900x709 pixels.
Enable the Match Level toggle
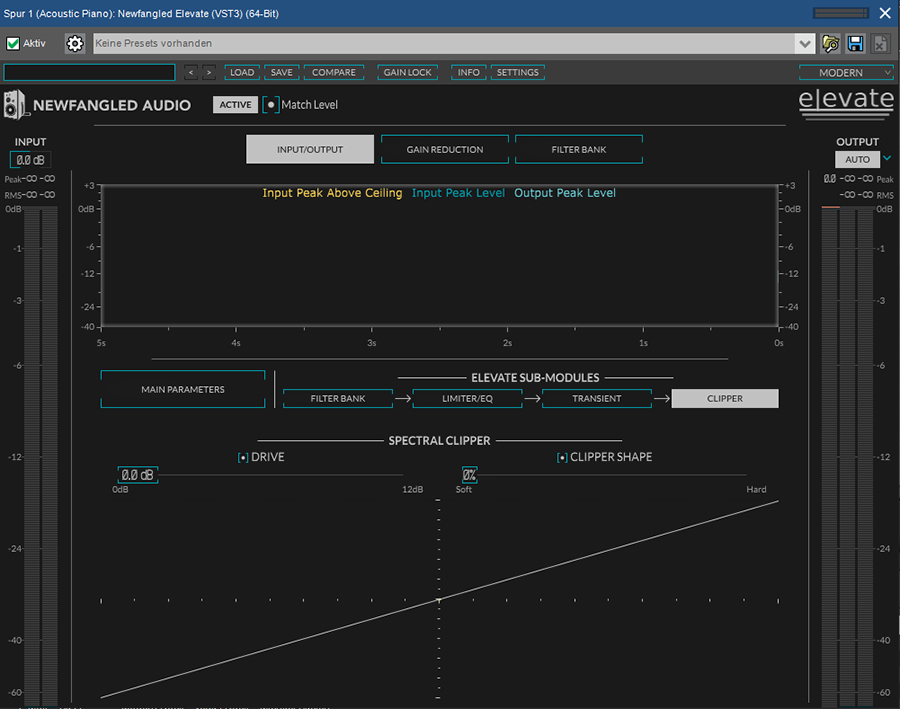point(271,104)
